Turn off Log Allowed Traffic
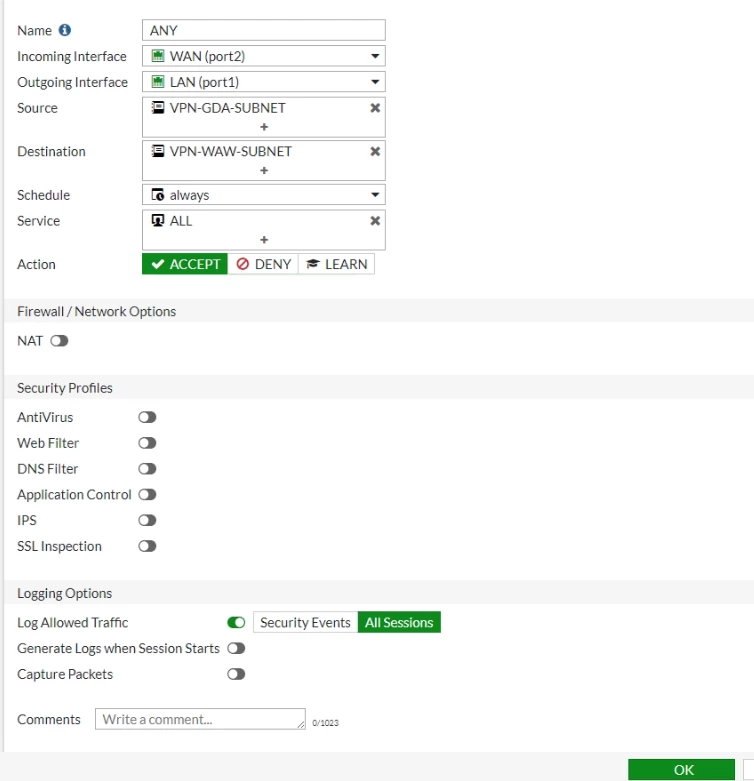This screenshot has width=754, height=781. [x=236, y=622]
